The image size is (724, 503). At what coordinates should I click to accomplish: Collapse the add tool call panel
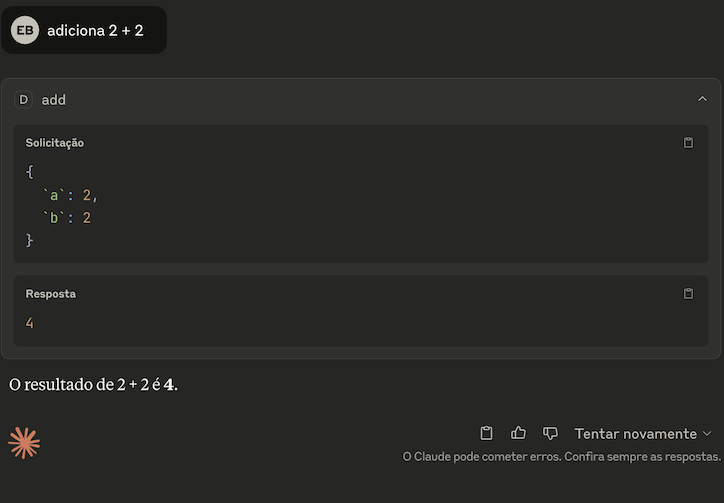pyautogui.click(x=702, y=99)
